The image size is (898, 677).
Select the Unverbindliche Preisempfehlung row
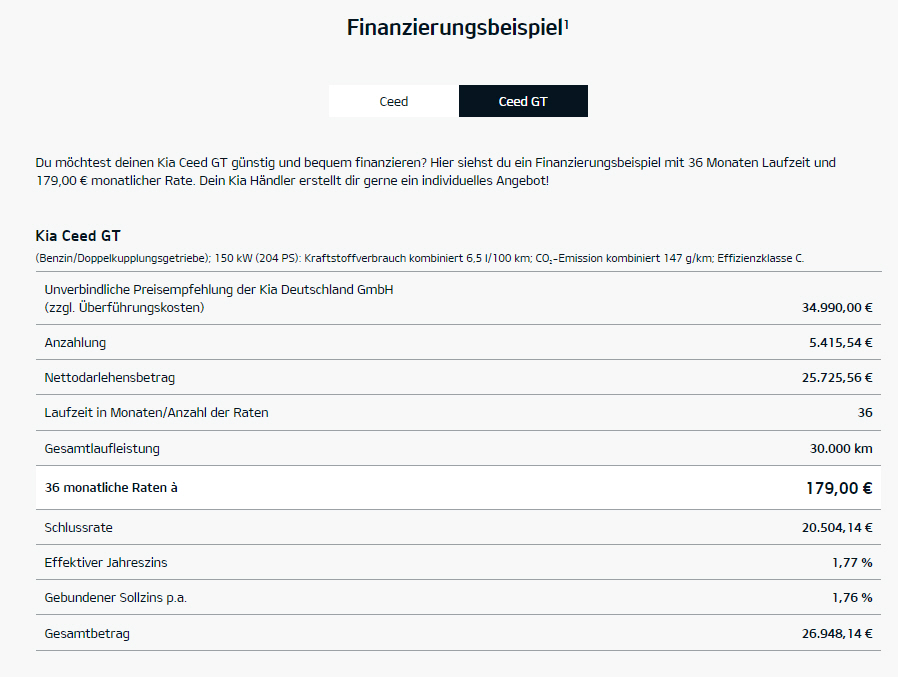[458, 298]
